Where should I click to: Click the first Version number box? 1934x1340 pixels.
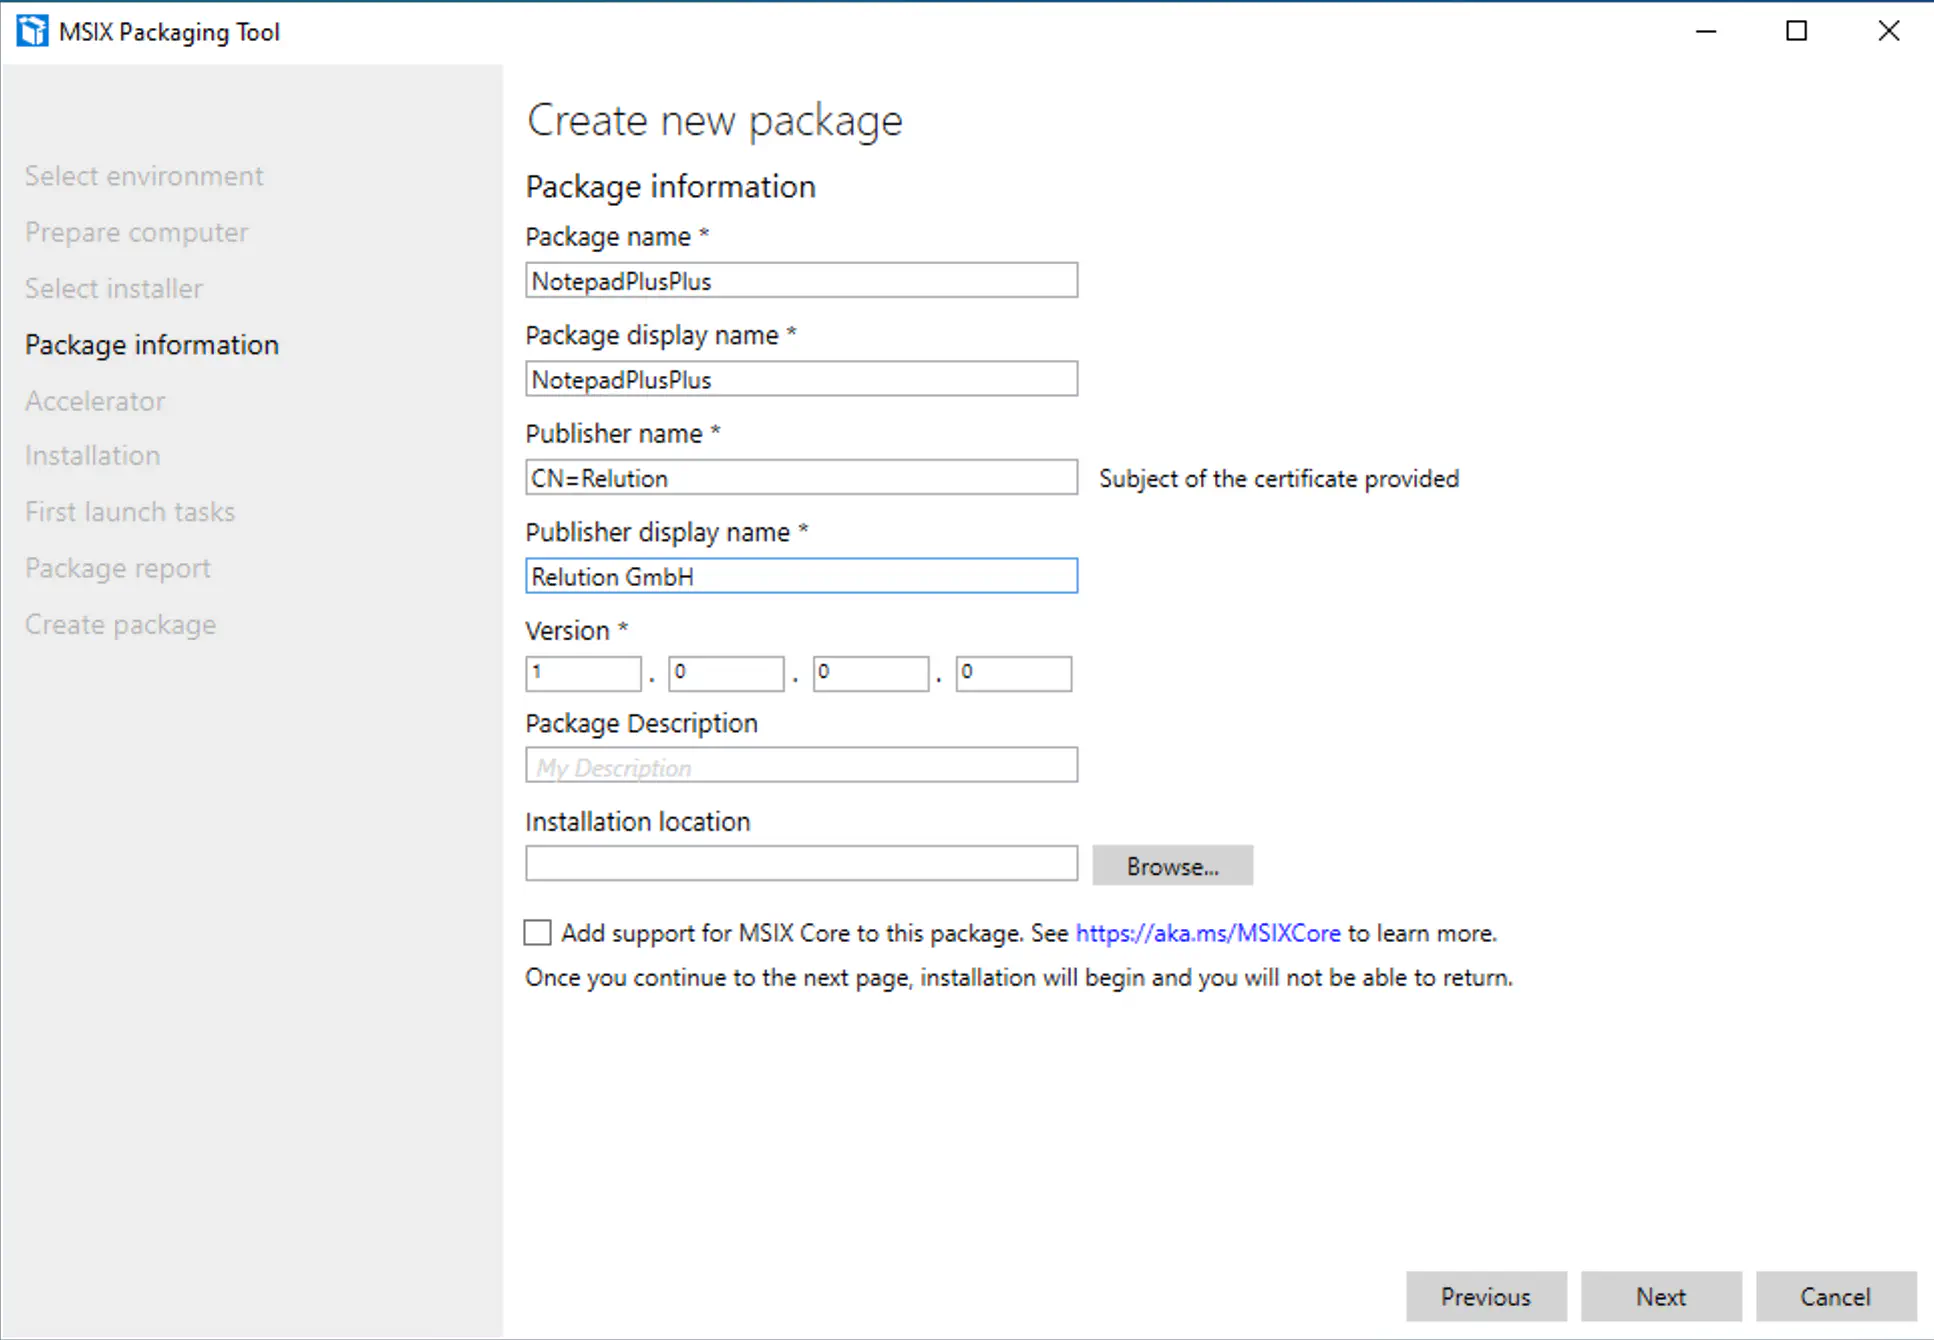(x=583, y=672)
